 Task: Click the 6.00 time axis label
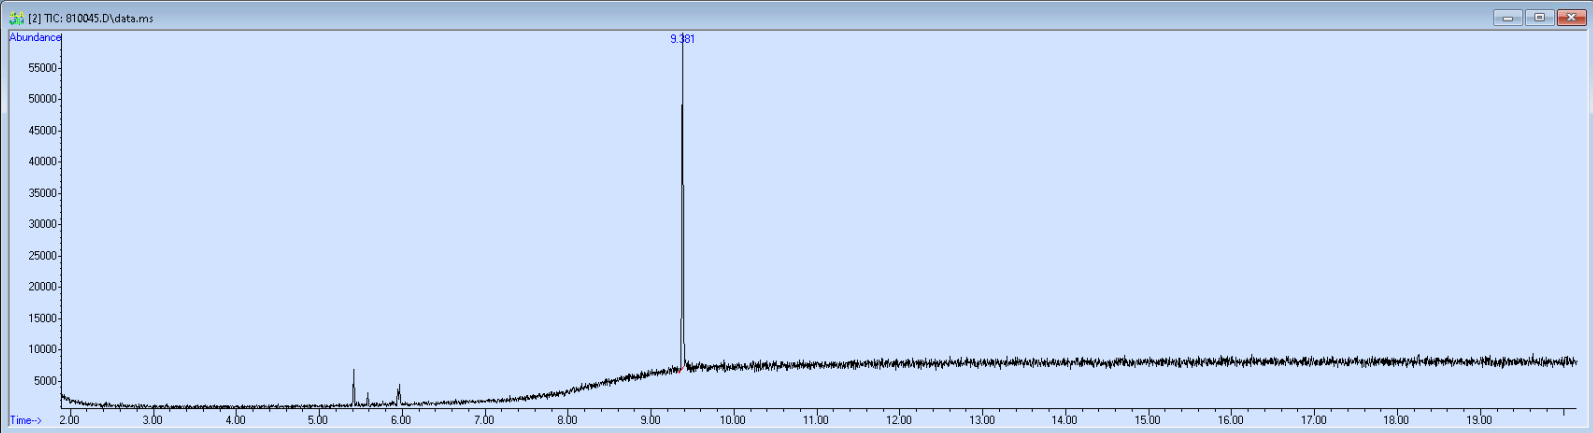click(x=401, y=420)
